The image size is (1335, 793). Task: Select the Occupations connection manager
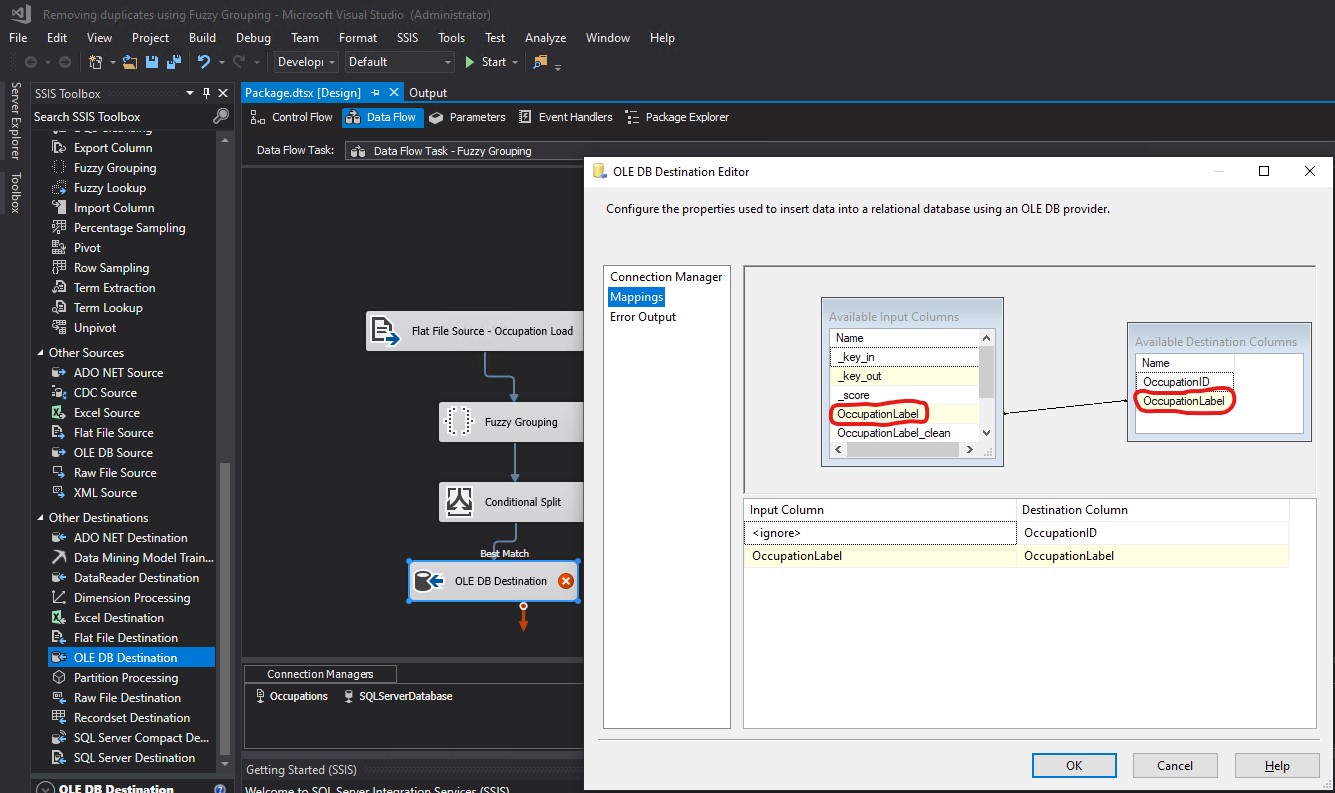(291, 696)
